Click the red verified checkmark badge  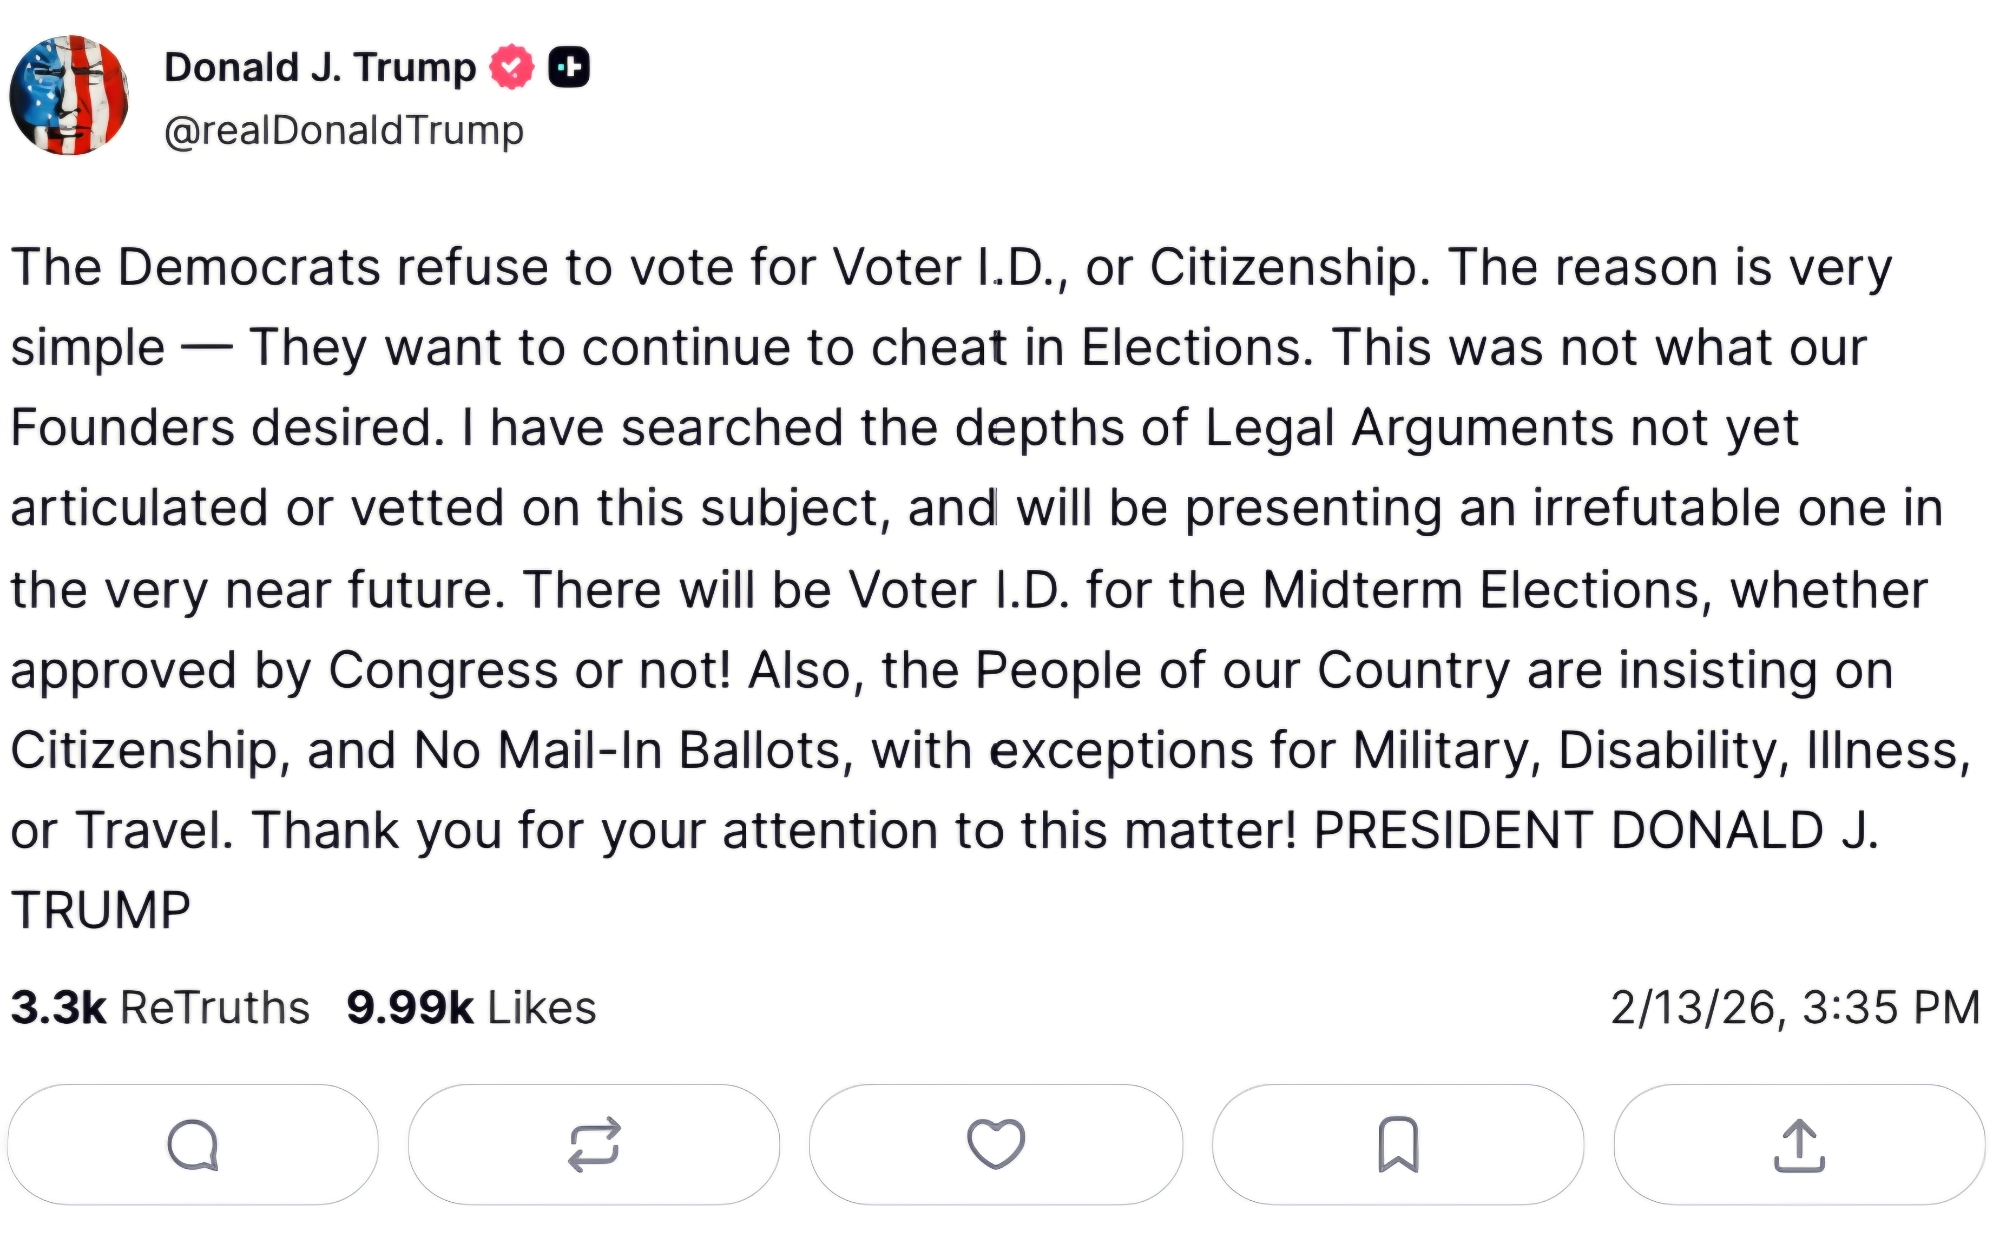coord(512,68)
